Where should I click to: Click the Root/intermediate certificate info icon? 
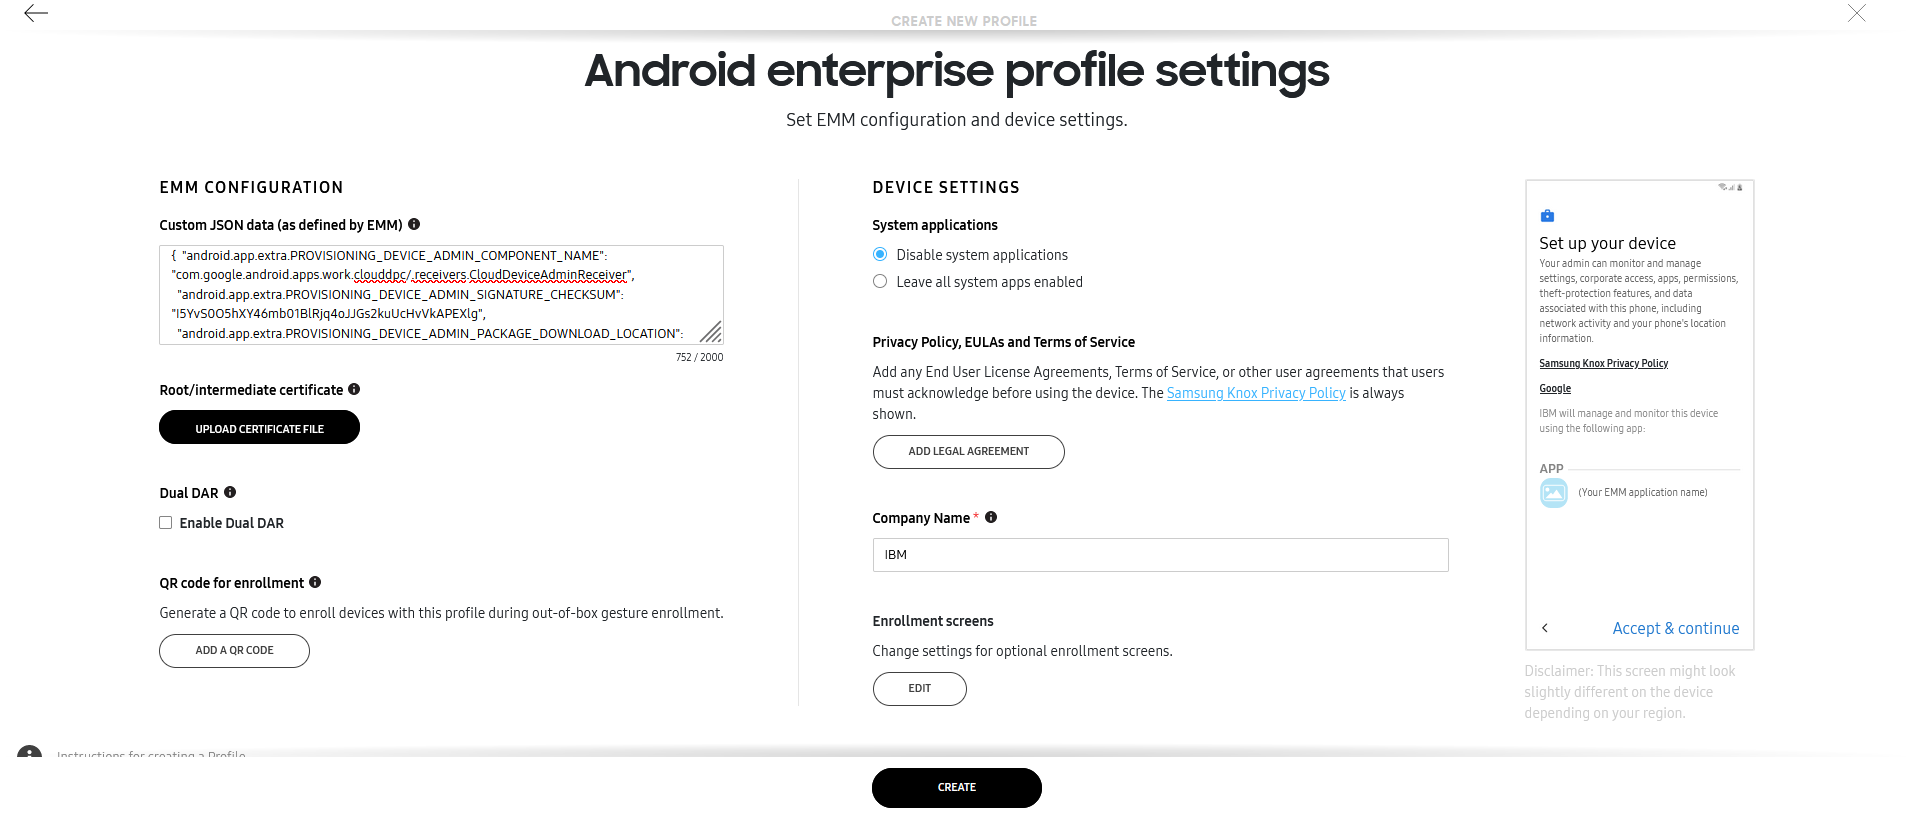tap(355, 389)
